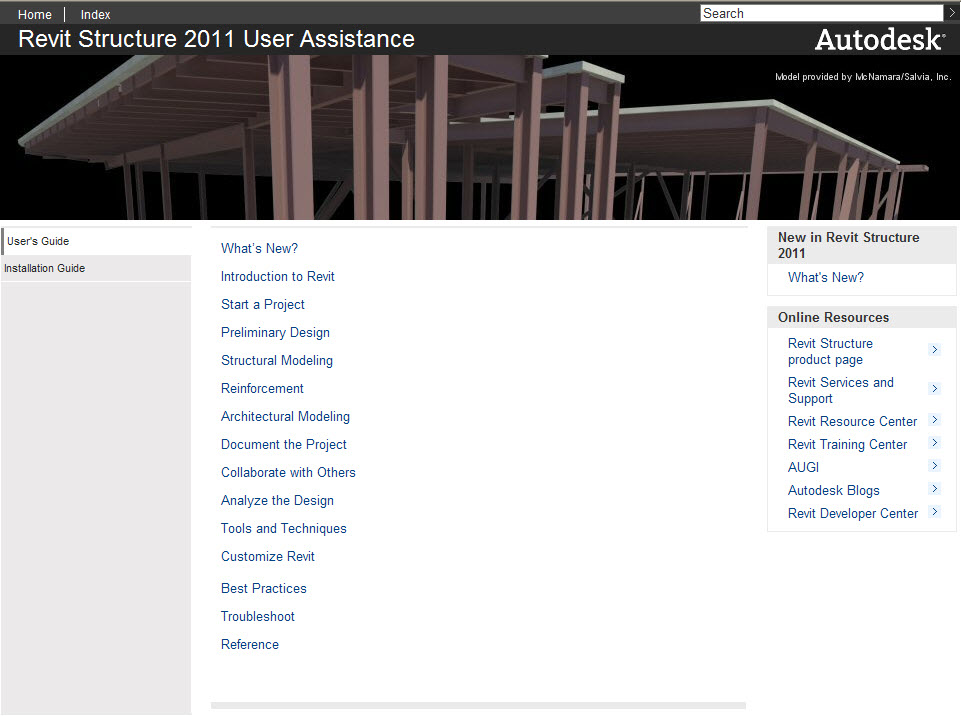Select the Structural Modeling link
This screenshot has width=961, height=716.
click(276, 360)
